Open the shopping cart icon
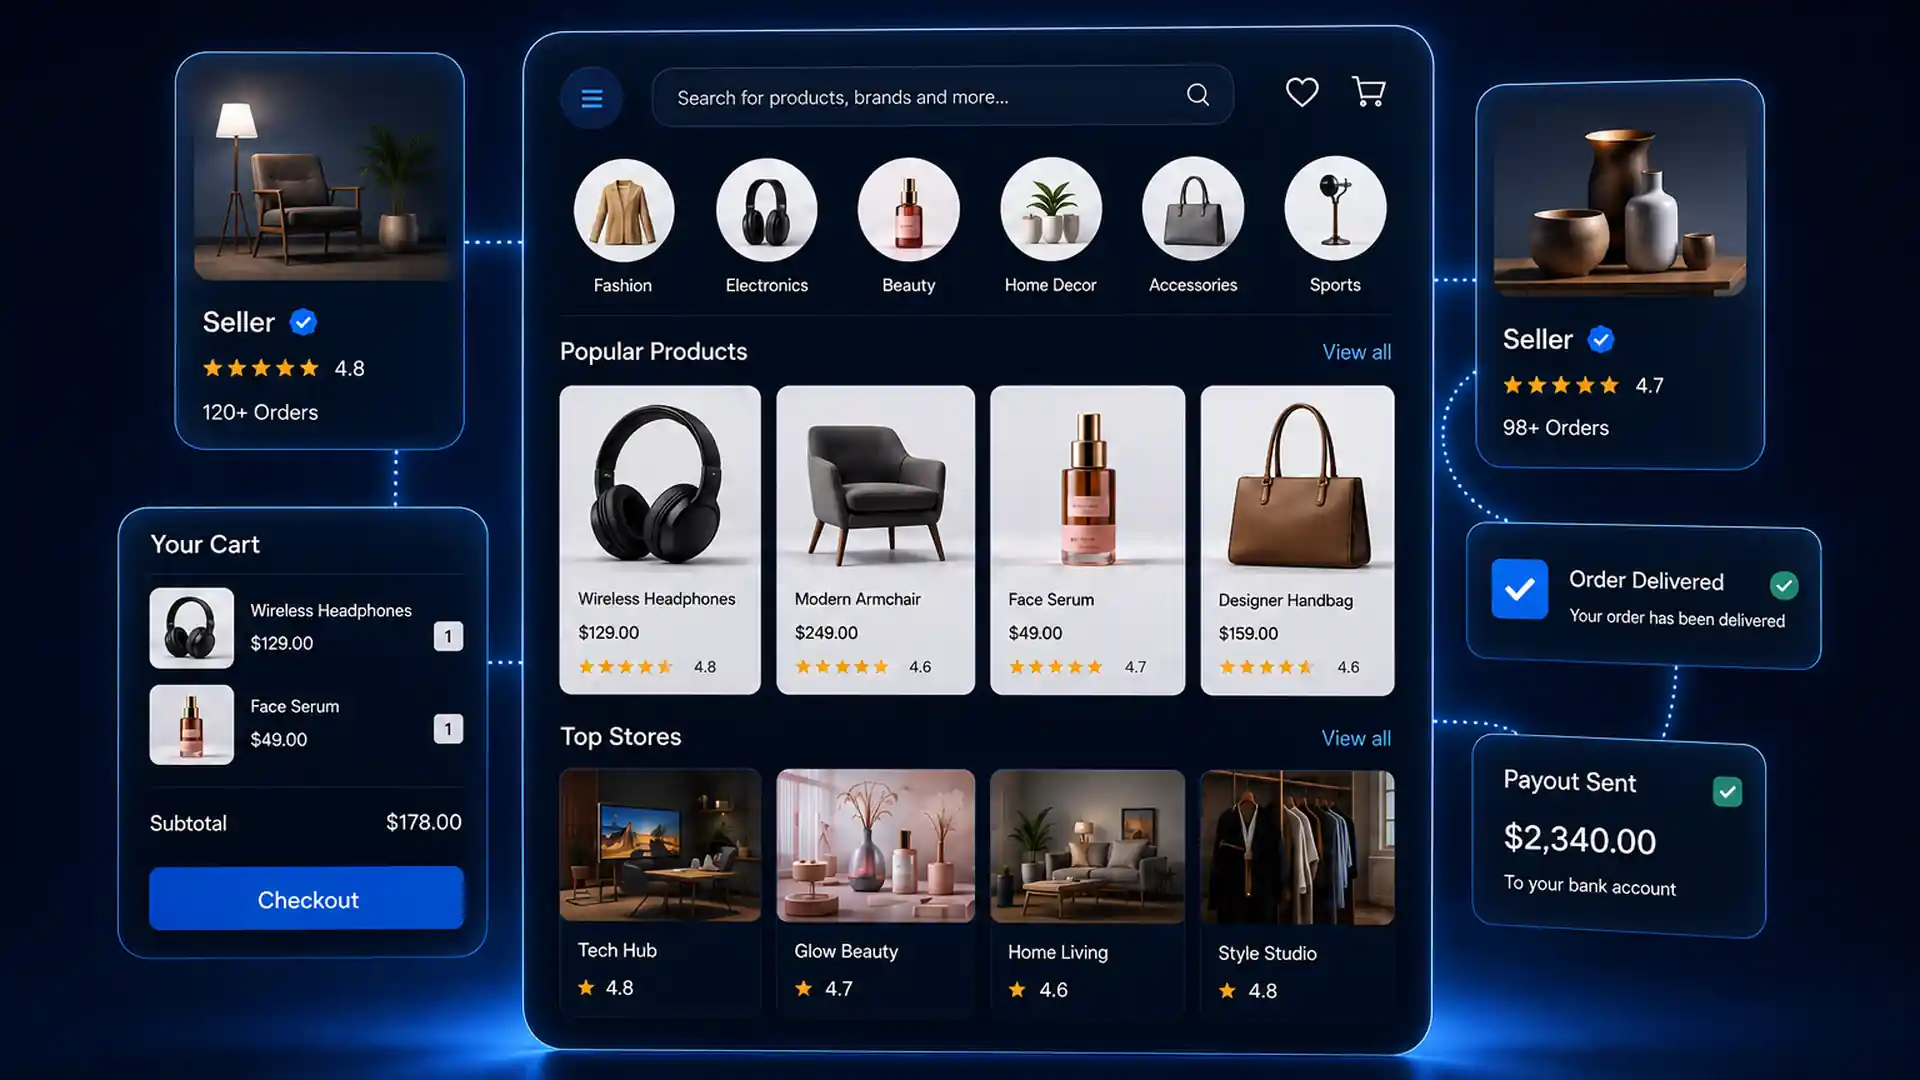Screen dimensions: 1920x1080 pyautogui.click(x=1368, y=92)
